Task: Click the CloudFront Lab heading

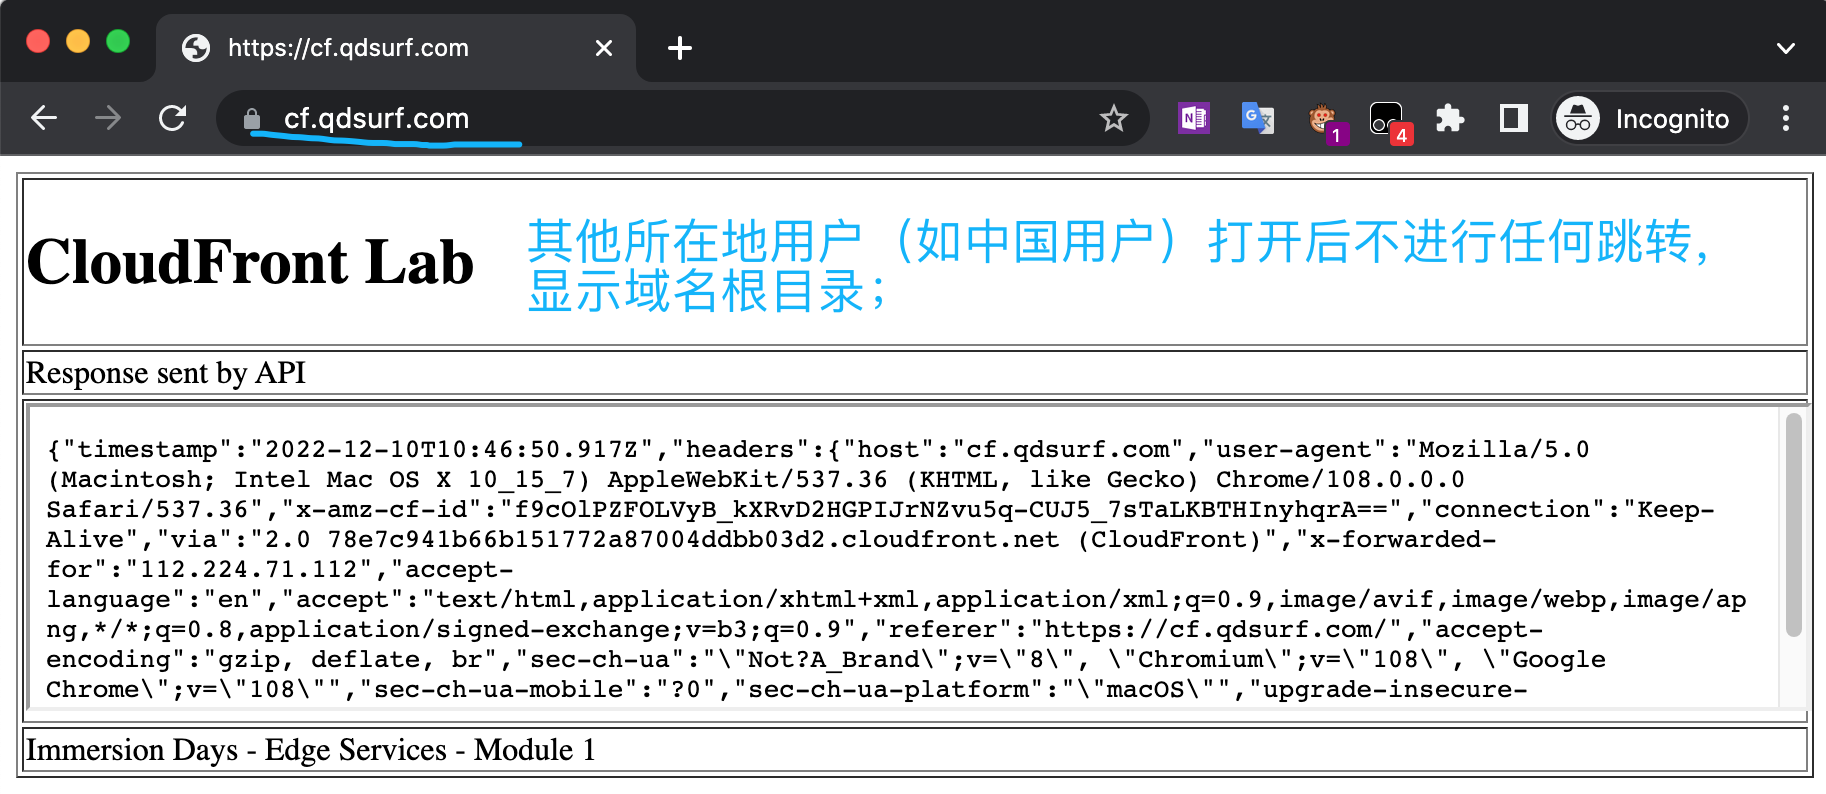Action: coord(250,262)
